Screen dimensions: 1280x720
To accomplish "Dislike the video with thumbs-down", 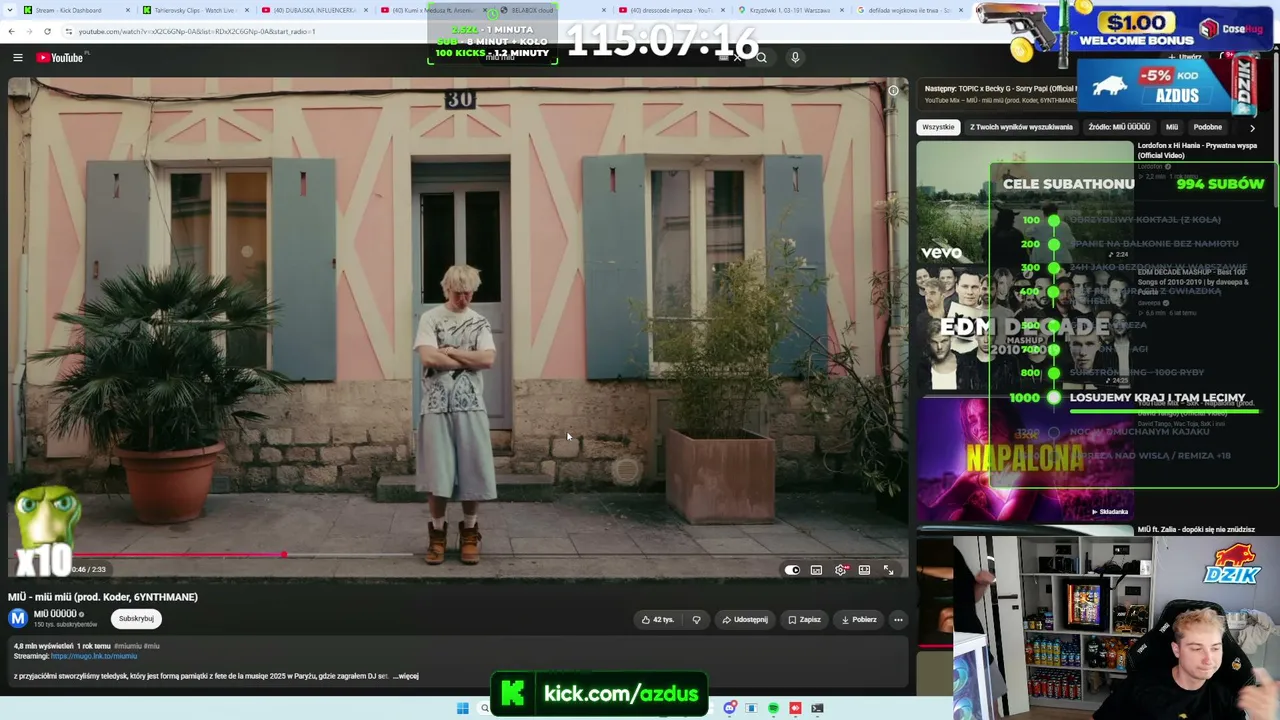I will (x=697, y=619).
